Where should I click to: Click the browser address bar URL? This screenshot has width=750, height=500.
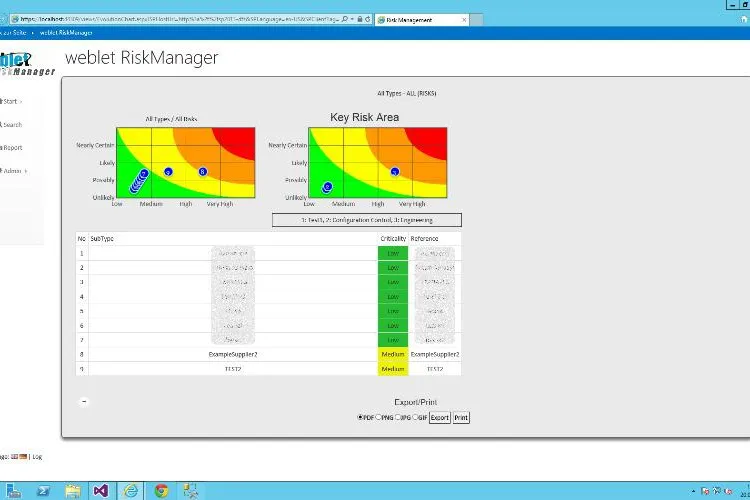(x=179, y=19)
